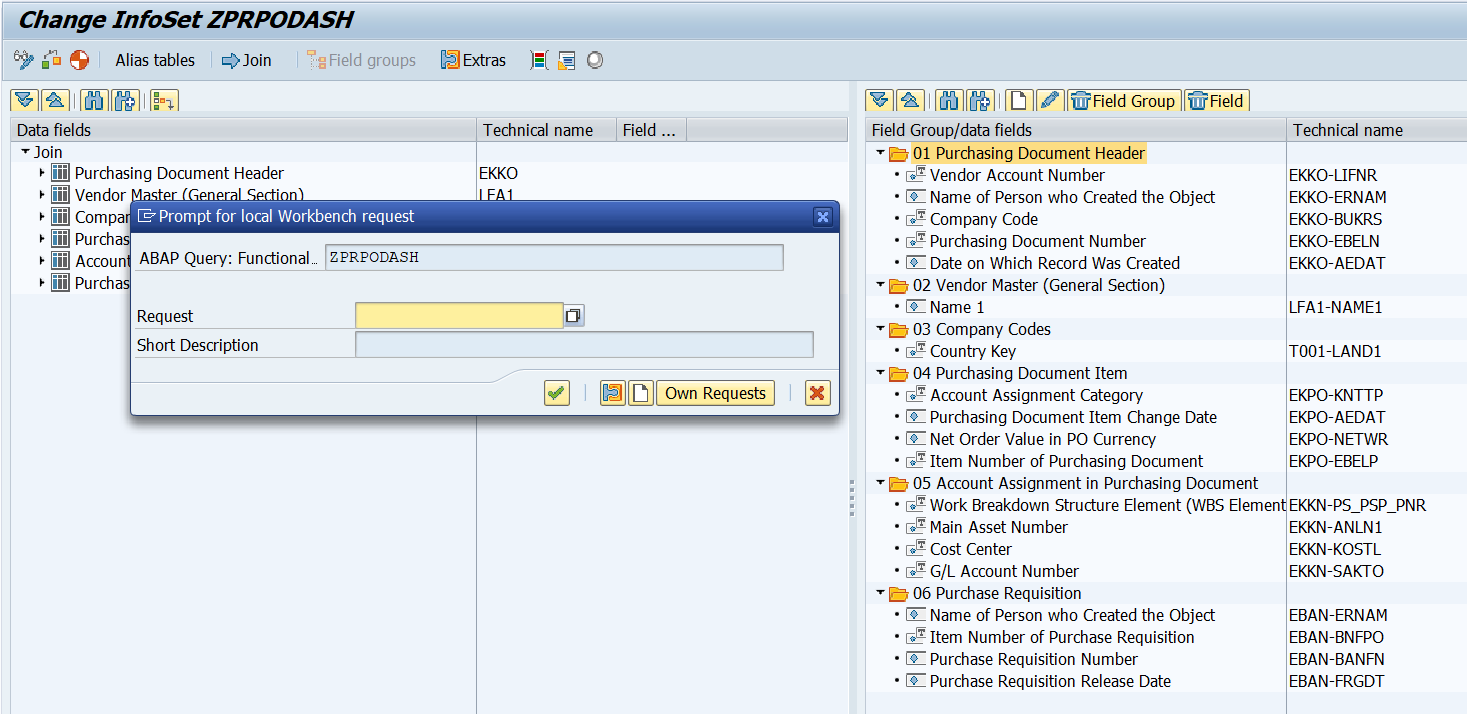Click the Join toolbar item
This screenshot has height=714, width=1467.
coord(246,60)
